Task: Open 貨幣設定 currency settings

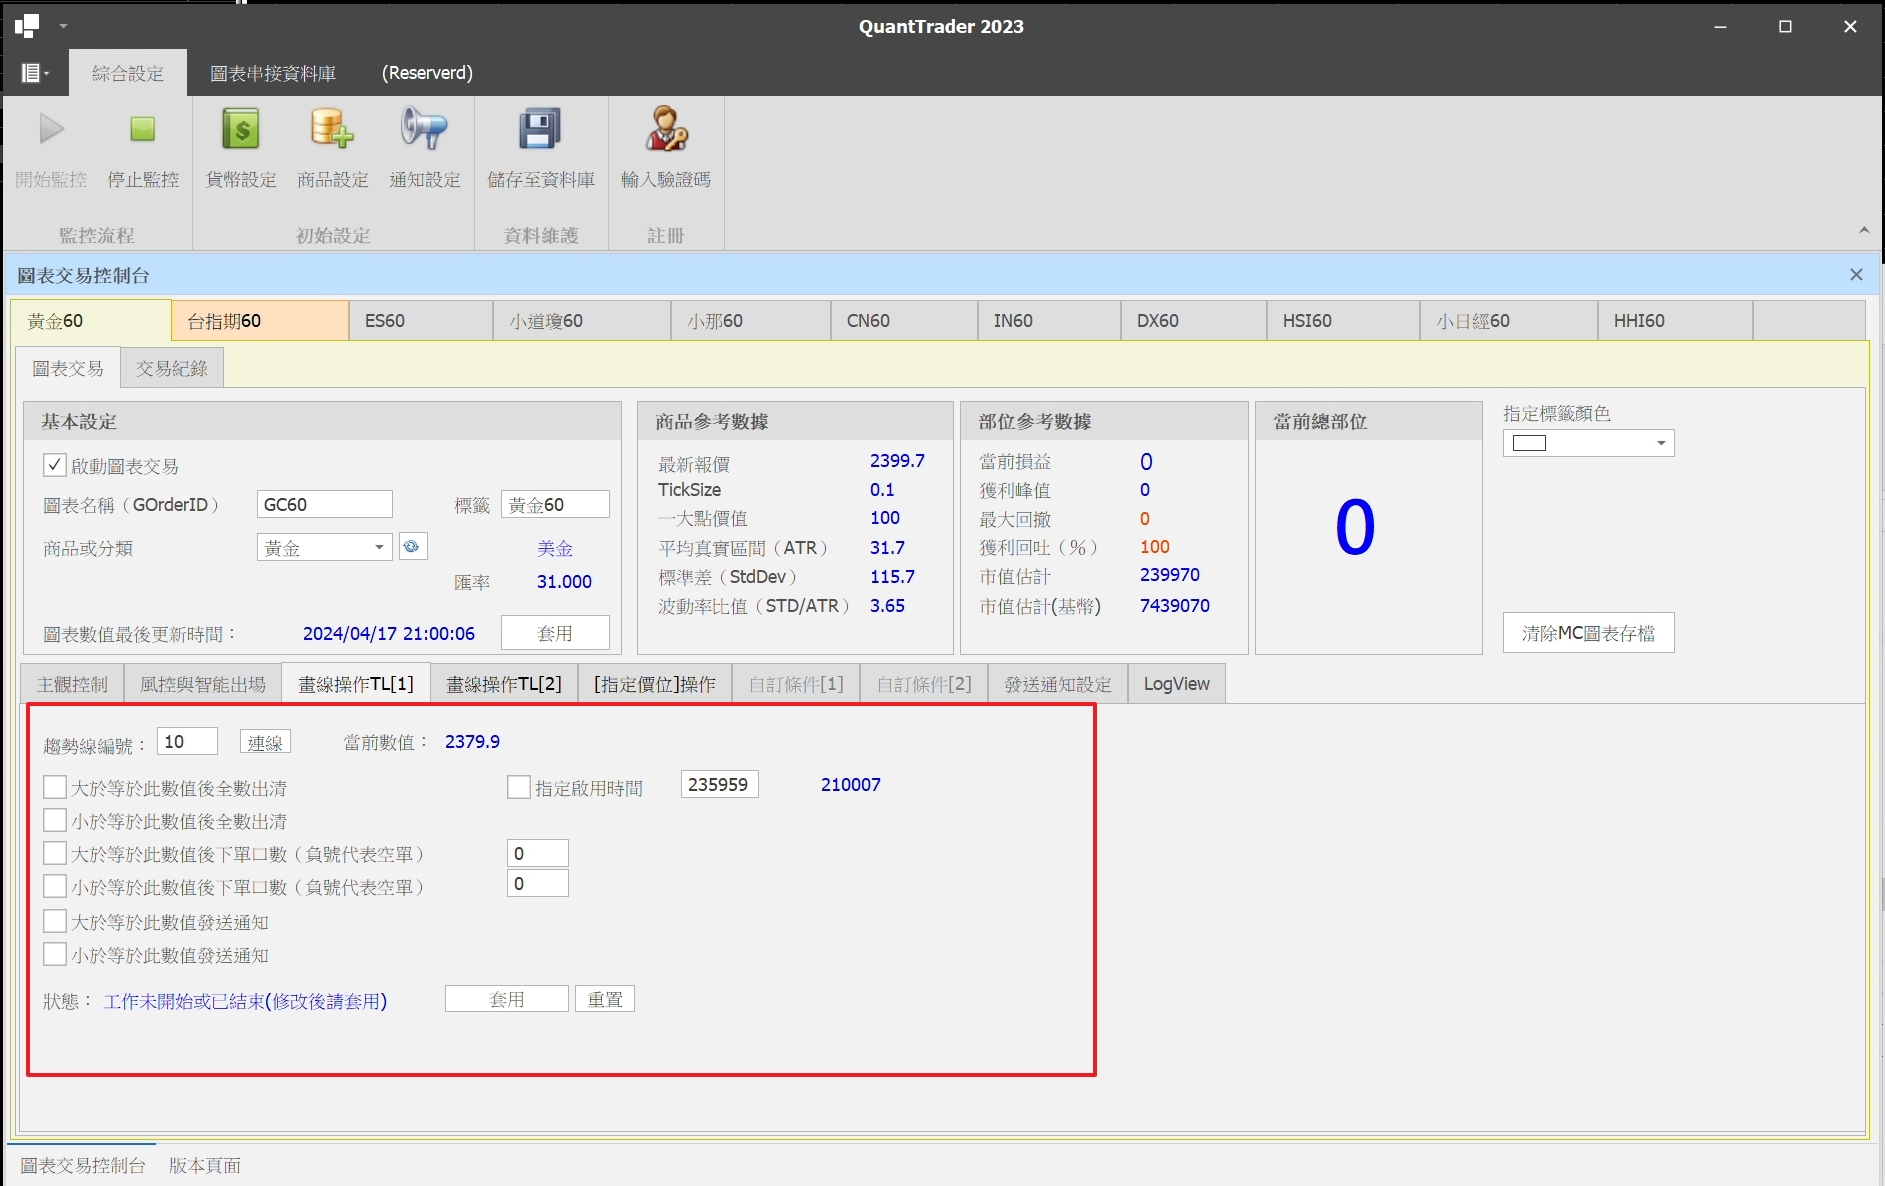Action: [240, 130]
